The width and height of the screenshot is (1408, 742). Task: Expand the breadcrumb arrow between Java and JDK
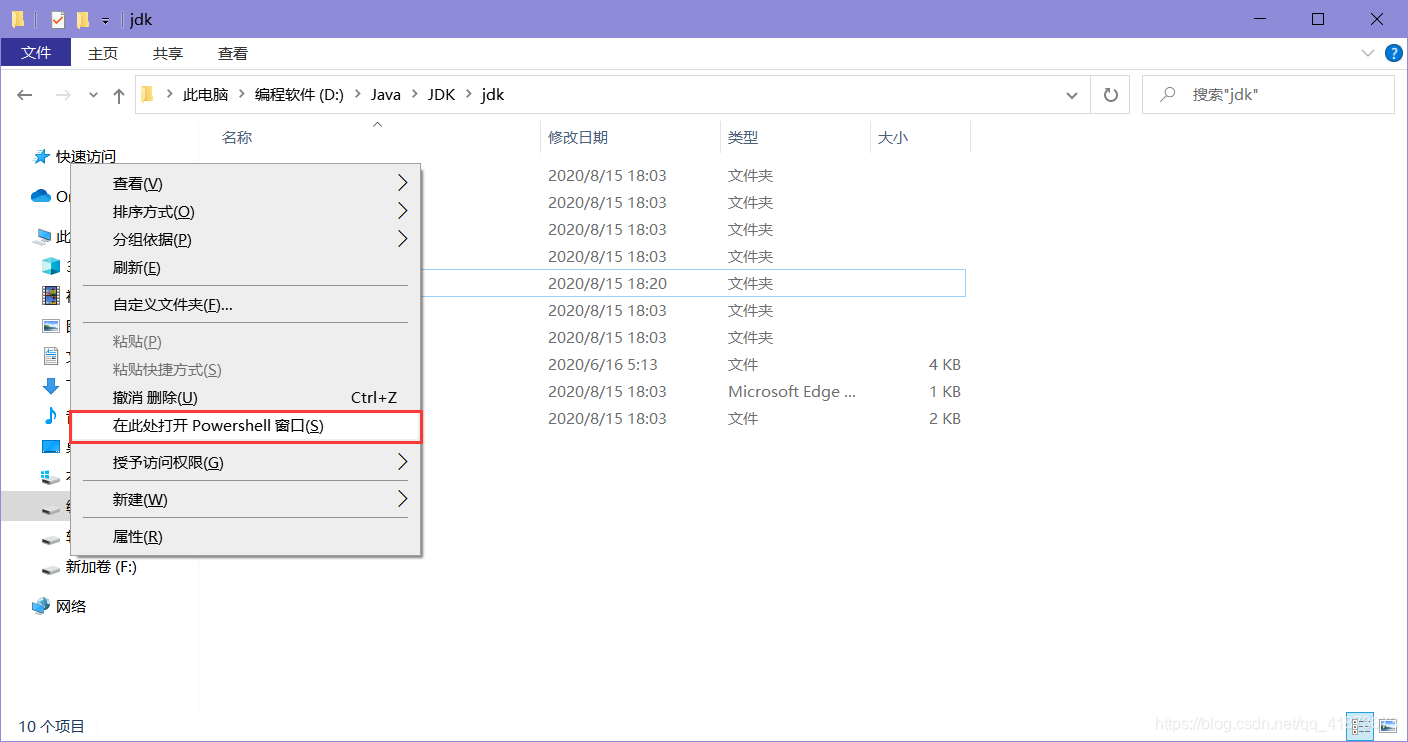tap(414, 95)
